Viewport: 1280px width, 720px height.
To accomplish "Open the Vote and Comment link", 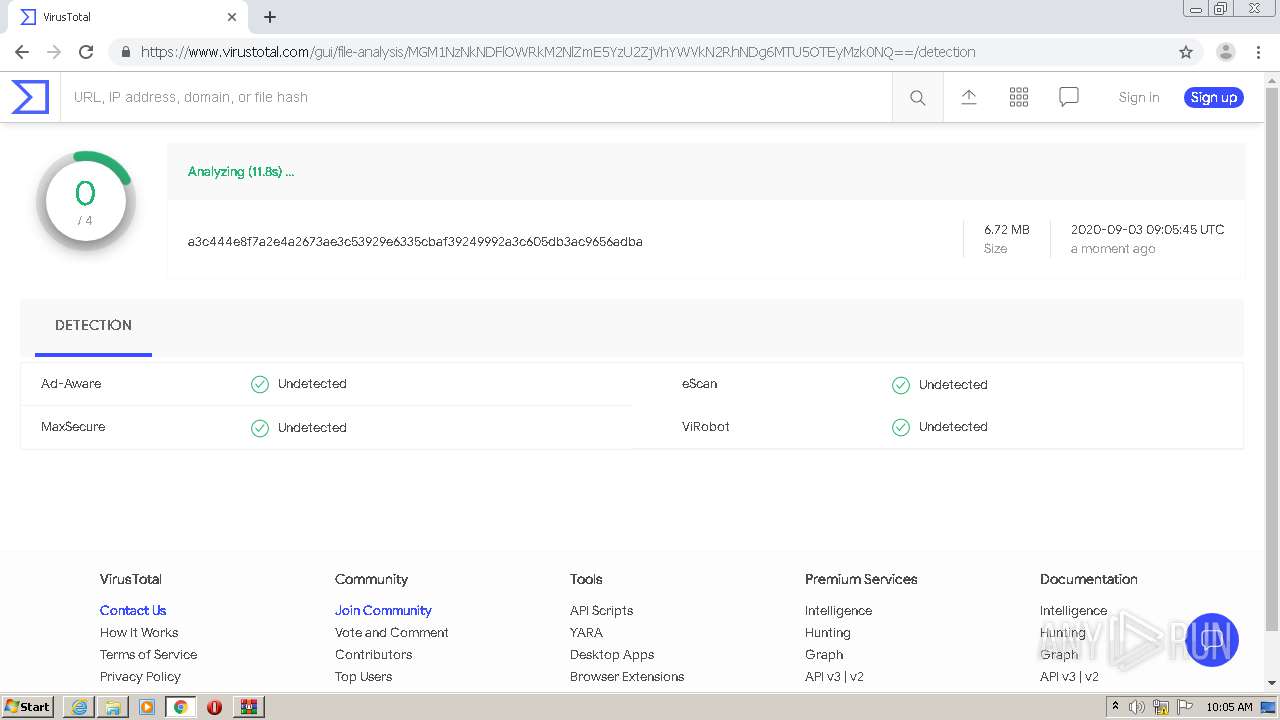I will coord(392,632).
